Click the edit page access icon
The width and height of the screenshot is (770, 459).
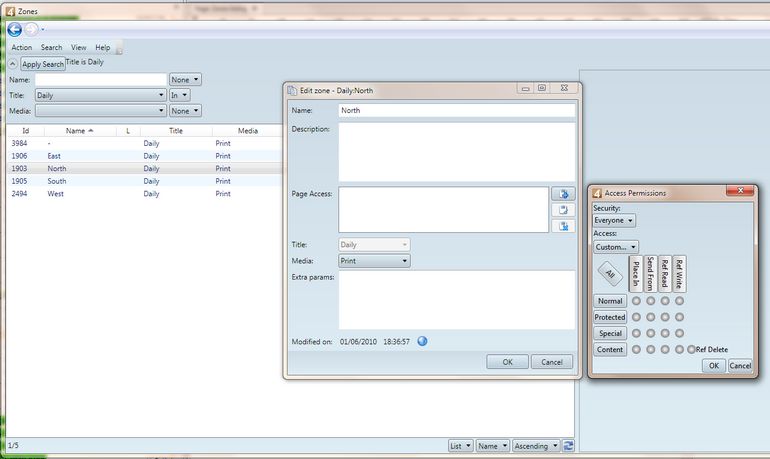pos(563,210)
